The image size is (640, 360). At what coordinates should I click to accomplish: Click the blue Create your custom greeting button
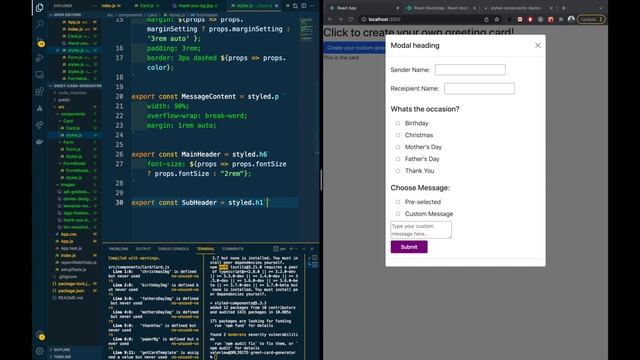(355, 48)
